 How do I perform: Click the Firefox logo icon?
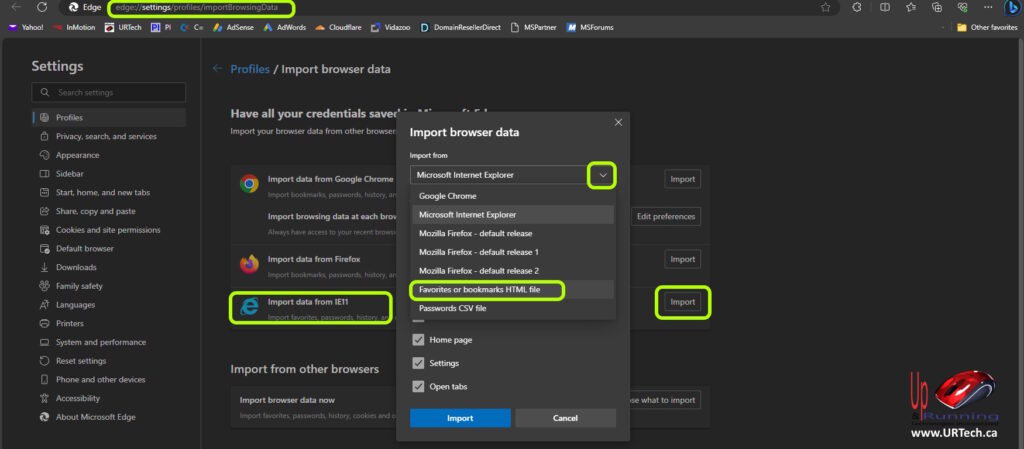click(x=249, y=264)
